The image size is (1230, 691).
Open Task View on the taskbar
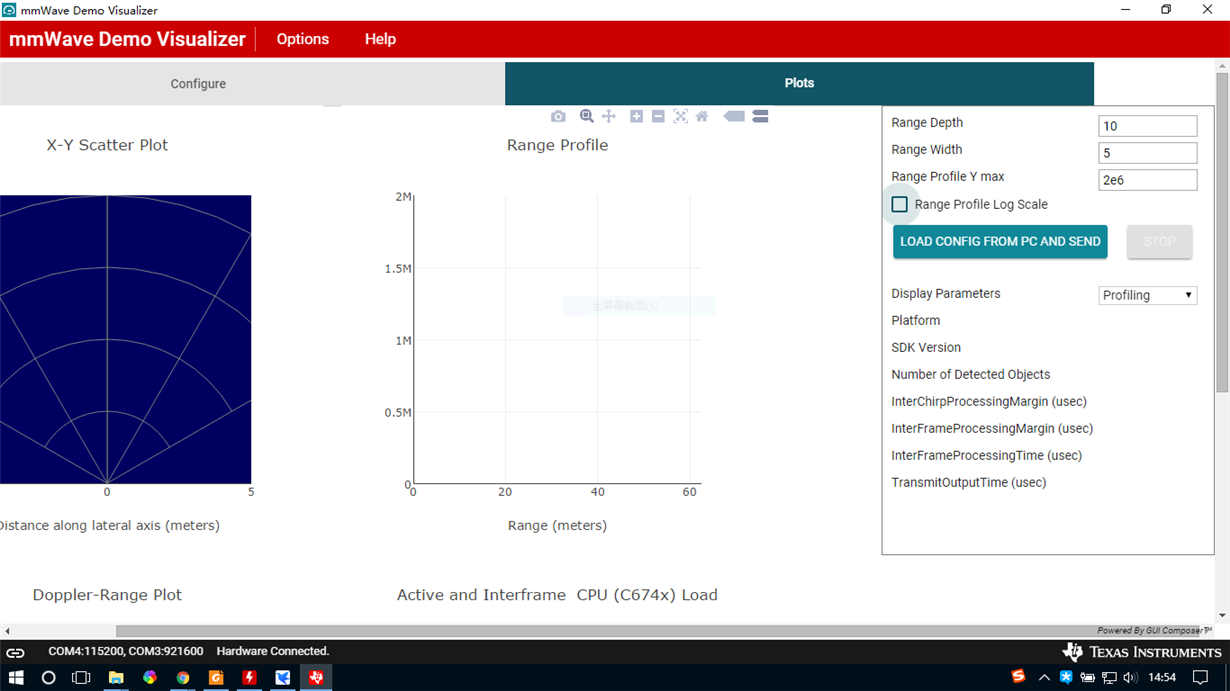81,677
